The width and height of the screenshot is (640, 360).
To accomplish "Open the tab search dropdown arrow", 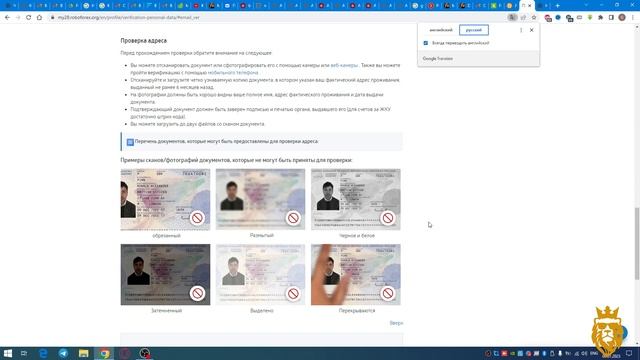I will click(x=586, y=5).
